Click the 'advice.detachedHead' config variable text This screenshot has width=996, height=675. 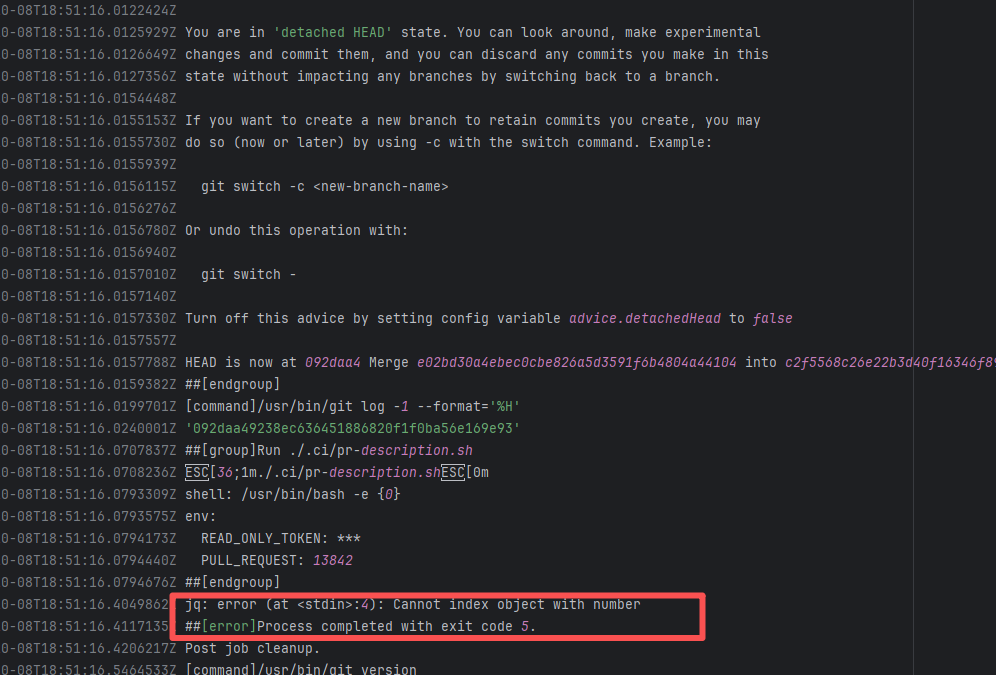point(644,318)
